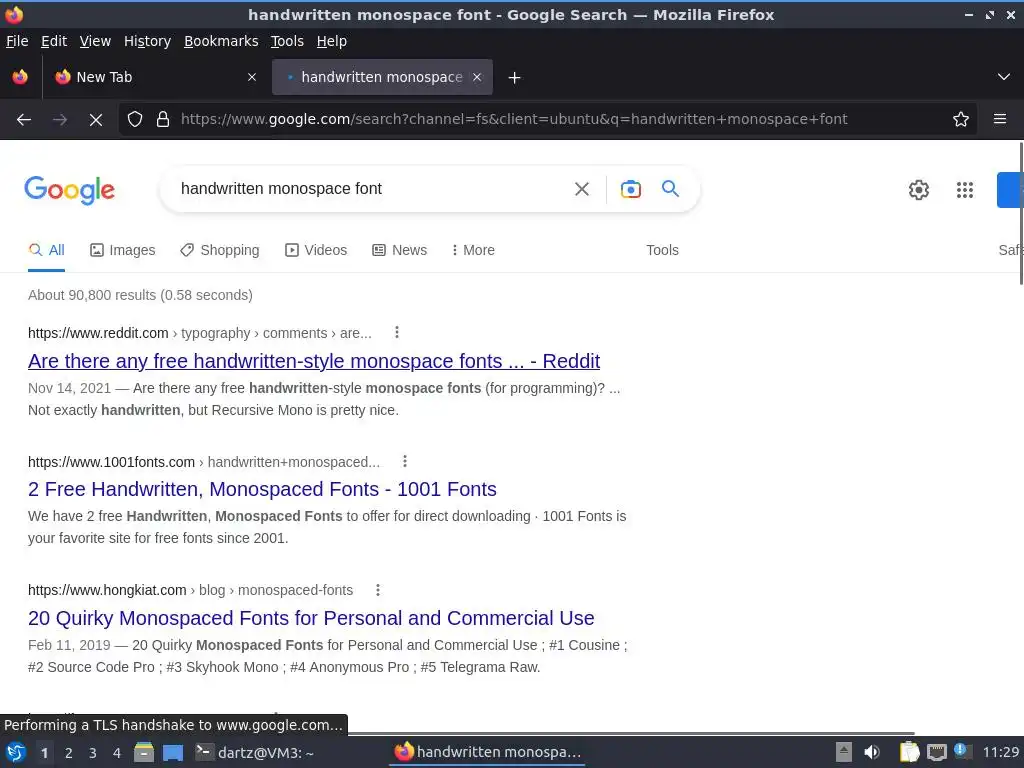The height and width of the screenshot is (768, 1024).
Task: Click the removable media tray icon
Action: [844, 752]
